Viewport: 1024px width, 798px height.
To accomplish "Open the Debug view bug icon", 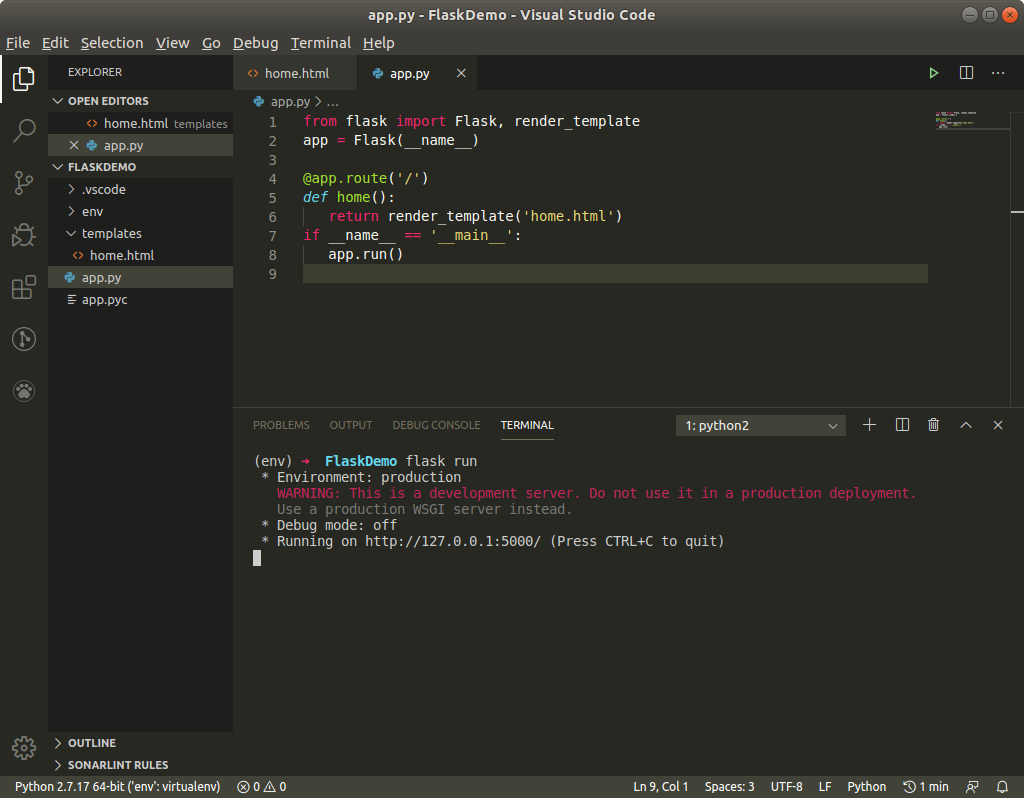I will pyautogui.click(x=24, y=235).
